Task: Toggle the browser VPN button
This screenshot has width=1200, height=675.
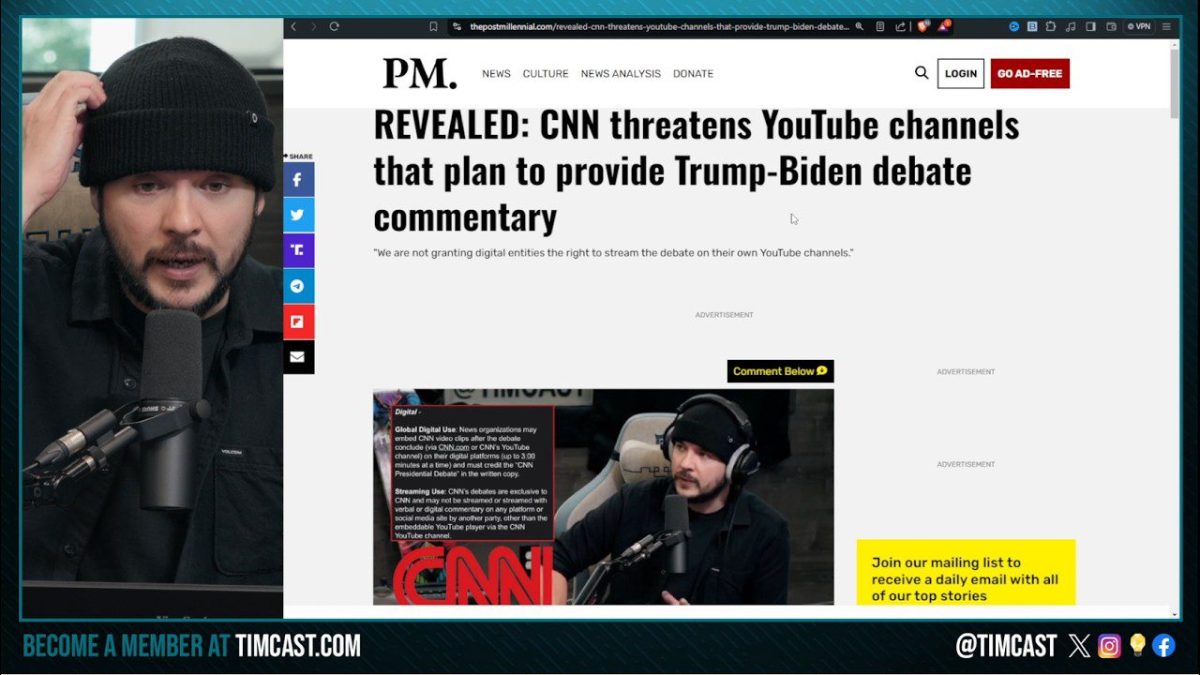Action: 1138,26
